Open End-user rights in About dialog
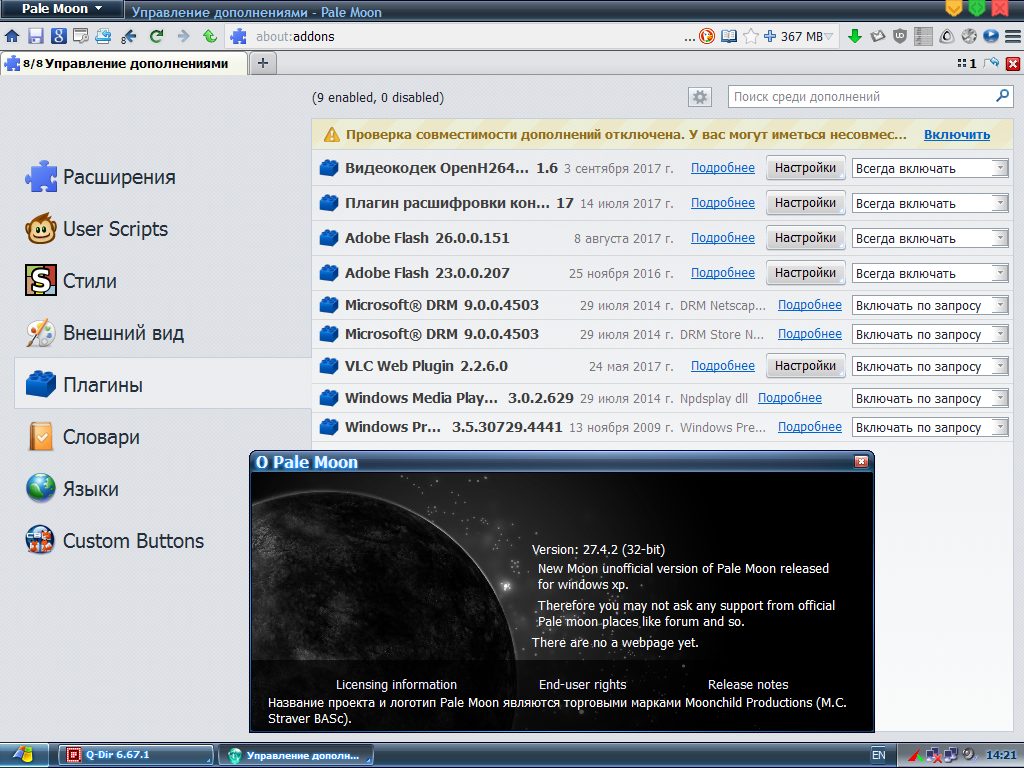 tap(583, 684)
